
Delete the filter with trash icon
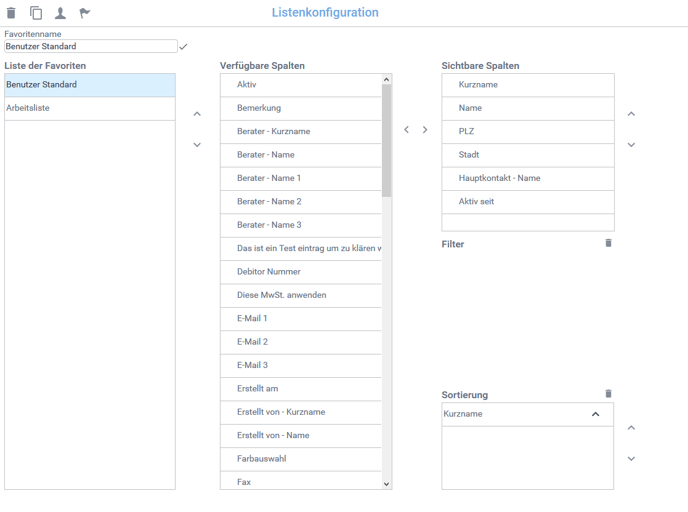(x=608, y=243)
